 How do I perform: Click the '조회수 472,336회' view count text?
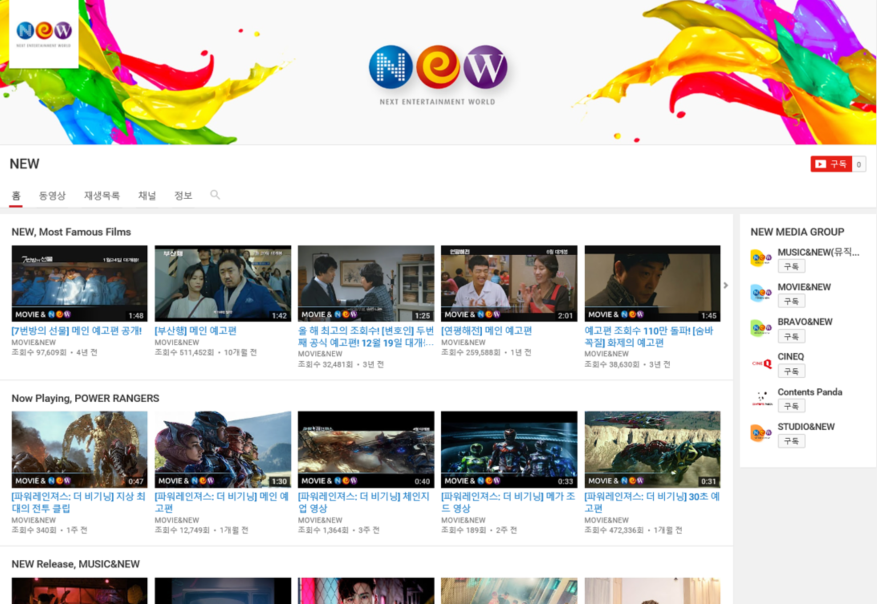pyautogui.click(x=614, y=530)
